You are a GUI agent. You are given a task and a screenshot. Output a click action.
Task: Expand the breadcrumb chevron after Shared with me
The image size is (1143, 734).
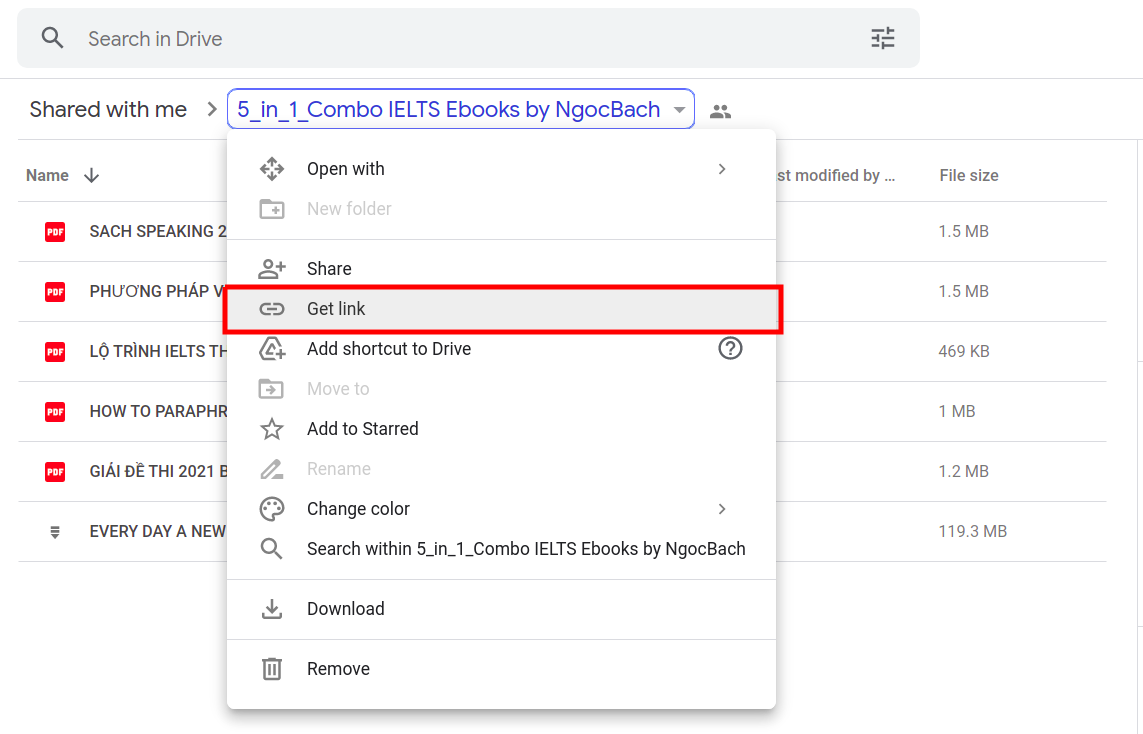pyautogui.click(x=212, y=109)
